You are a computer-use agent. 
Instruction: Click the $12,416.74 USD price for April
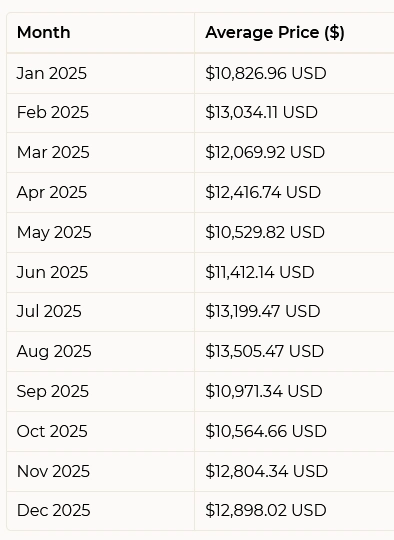pyautogui.click(x=263, y=192)
